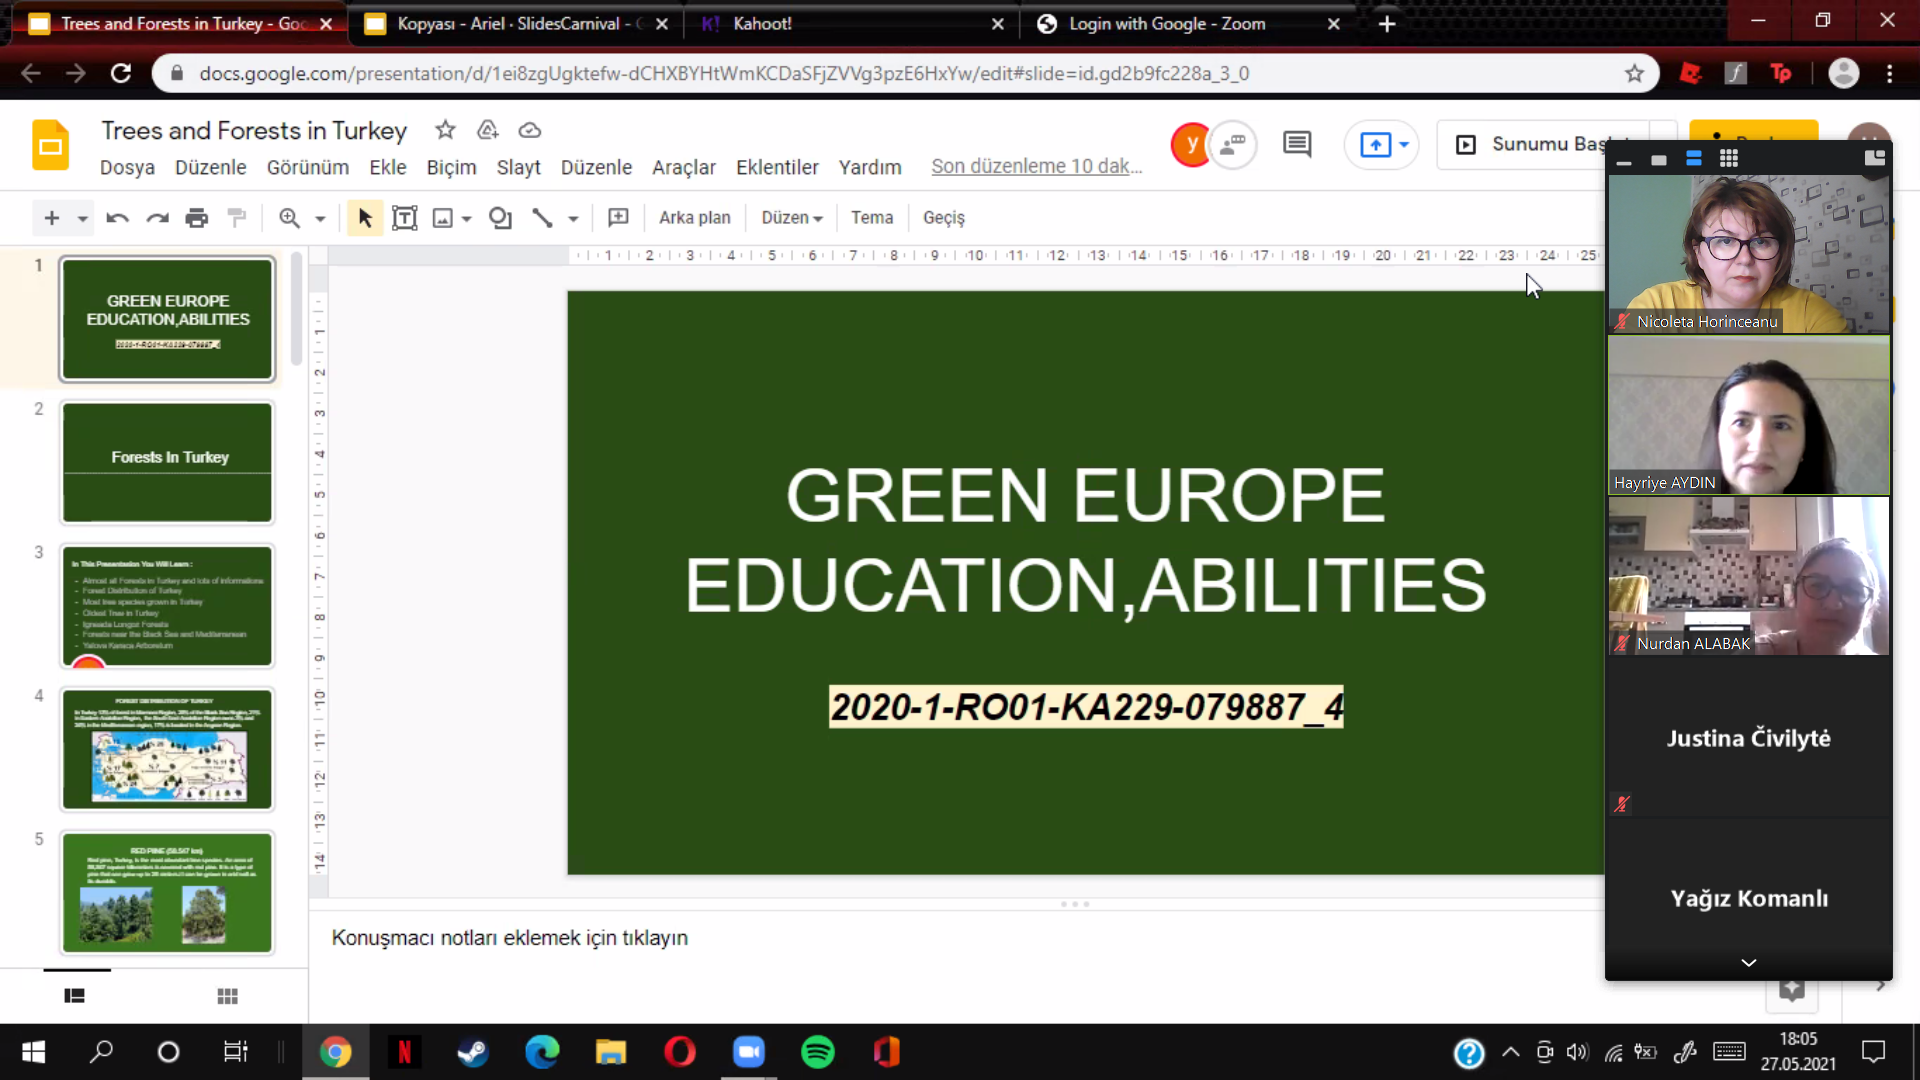Viewport: 1920px width, 1080px height.
Task: Switch to filmstrip view
Action: click(74, 996)
